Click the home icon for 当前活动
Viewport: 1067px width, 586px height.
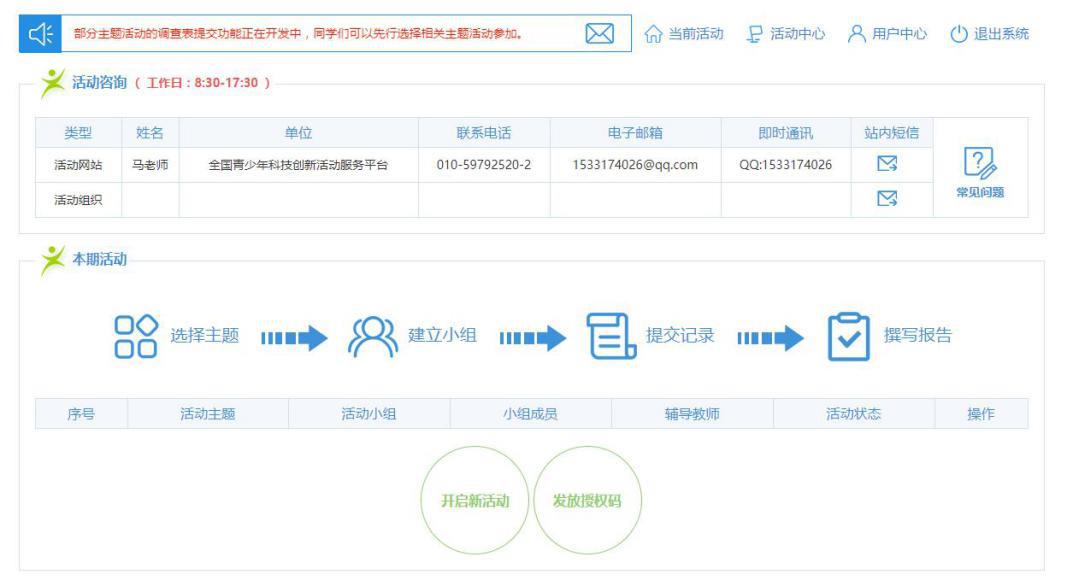(653, 34)
